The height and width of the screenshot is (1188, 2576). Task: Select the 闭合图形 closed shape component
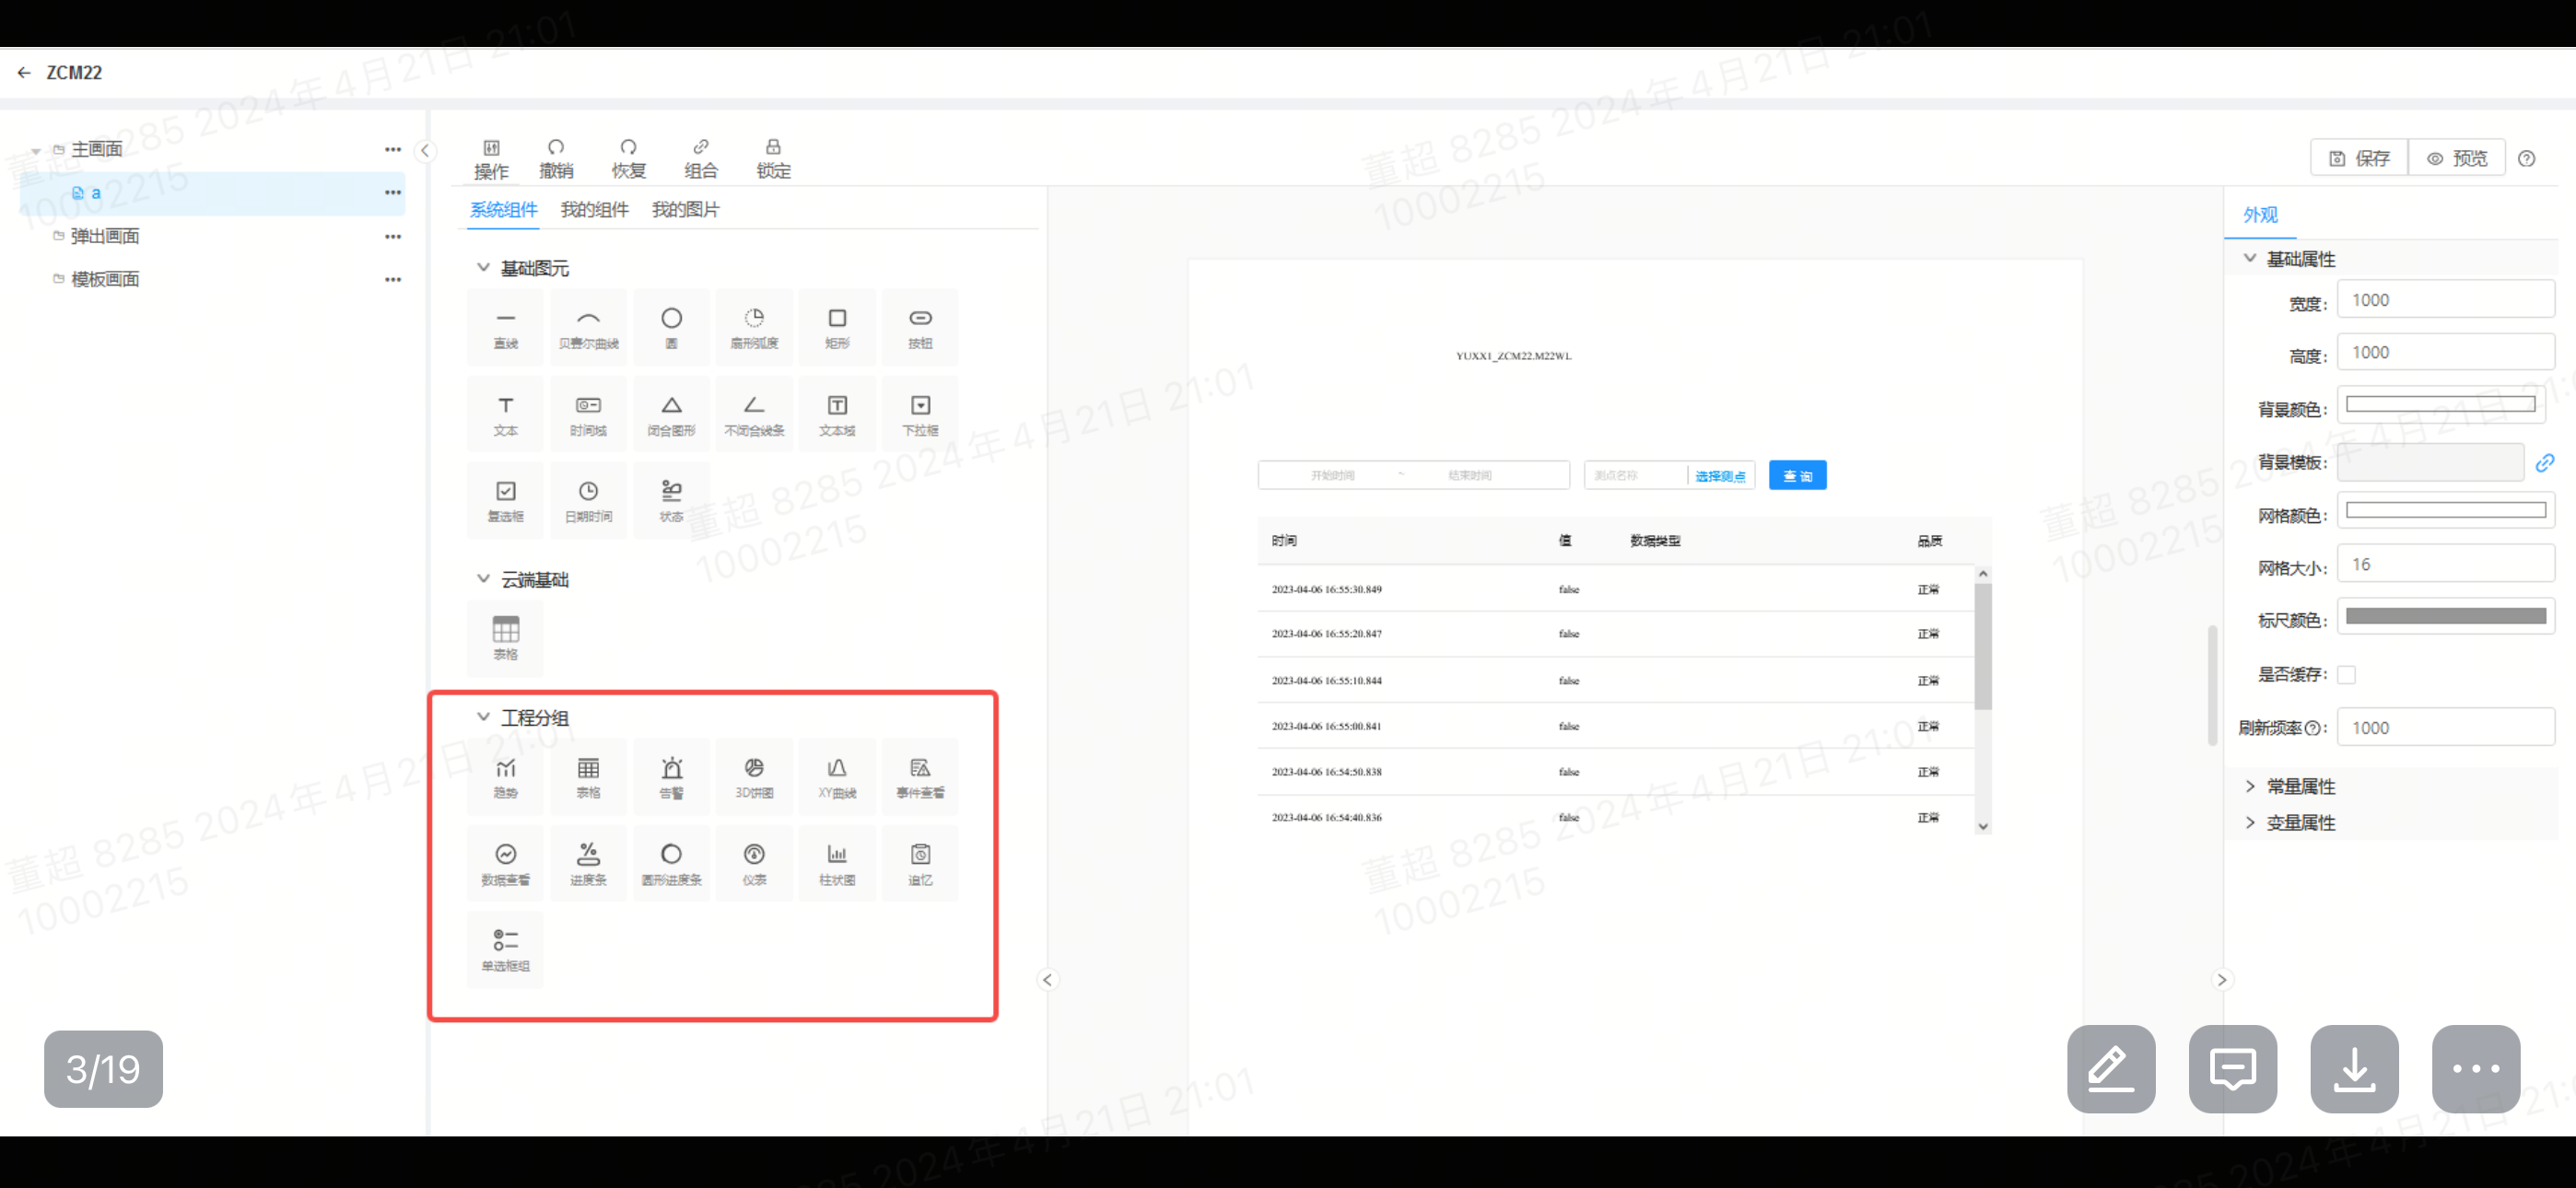(672, 414)
